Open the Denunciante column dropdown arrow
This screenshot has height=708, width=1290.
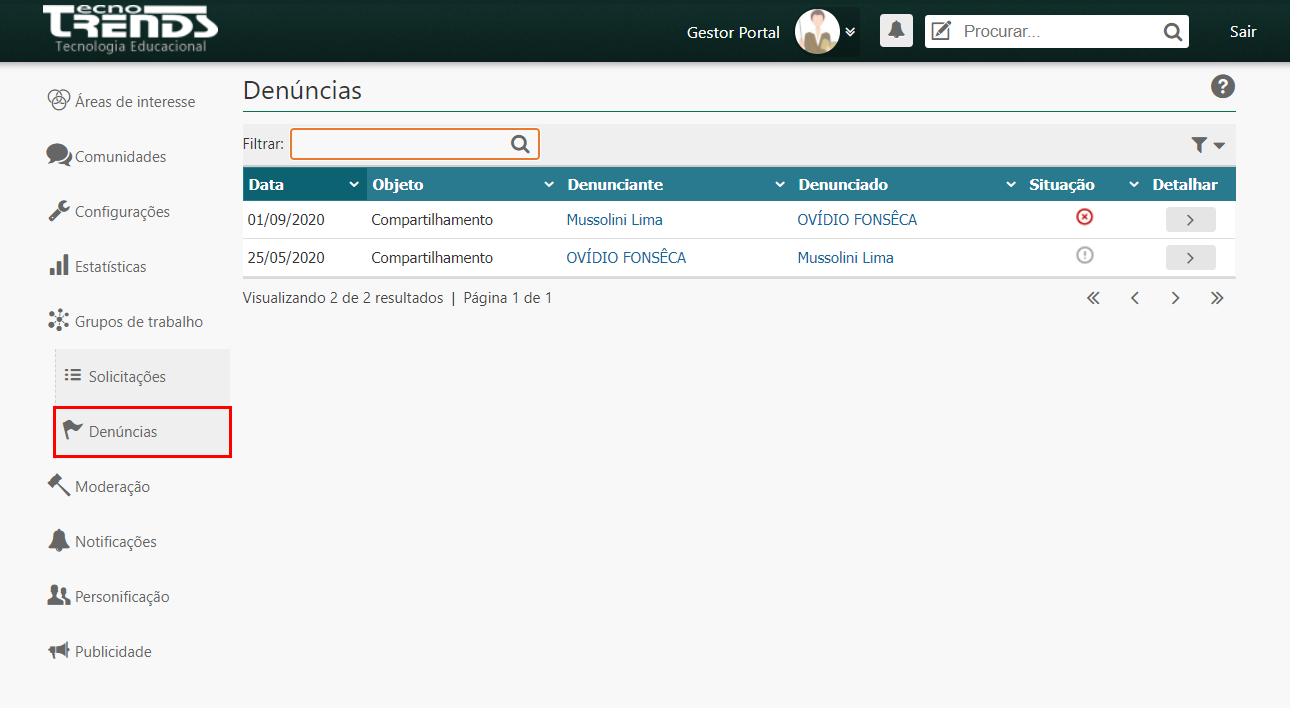[x=780, y=185]
